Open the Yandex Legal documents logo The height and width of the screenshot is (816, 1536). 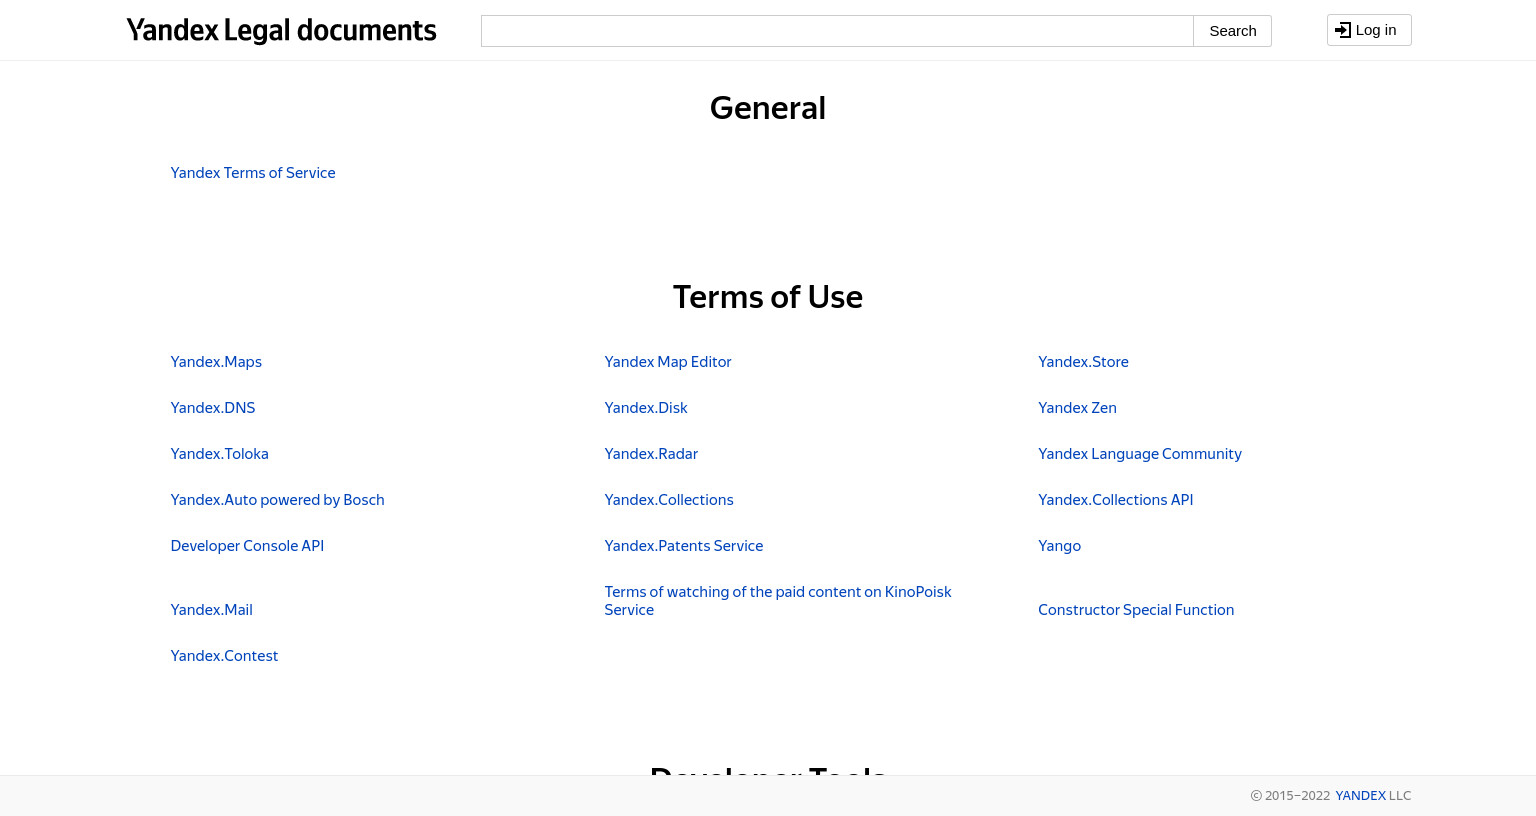(281, 31)
